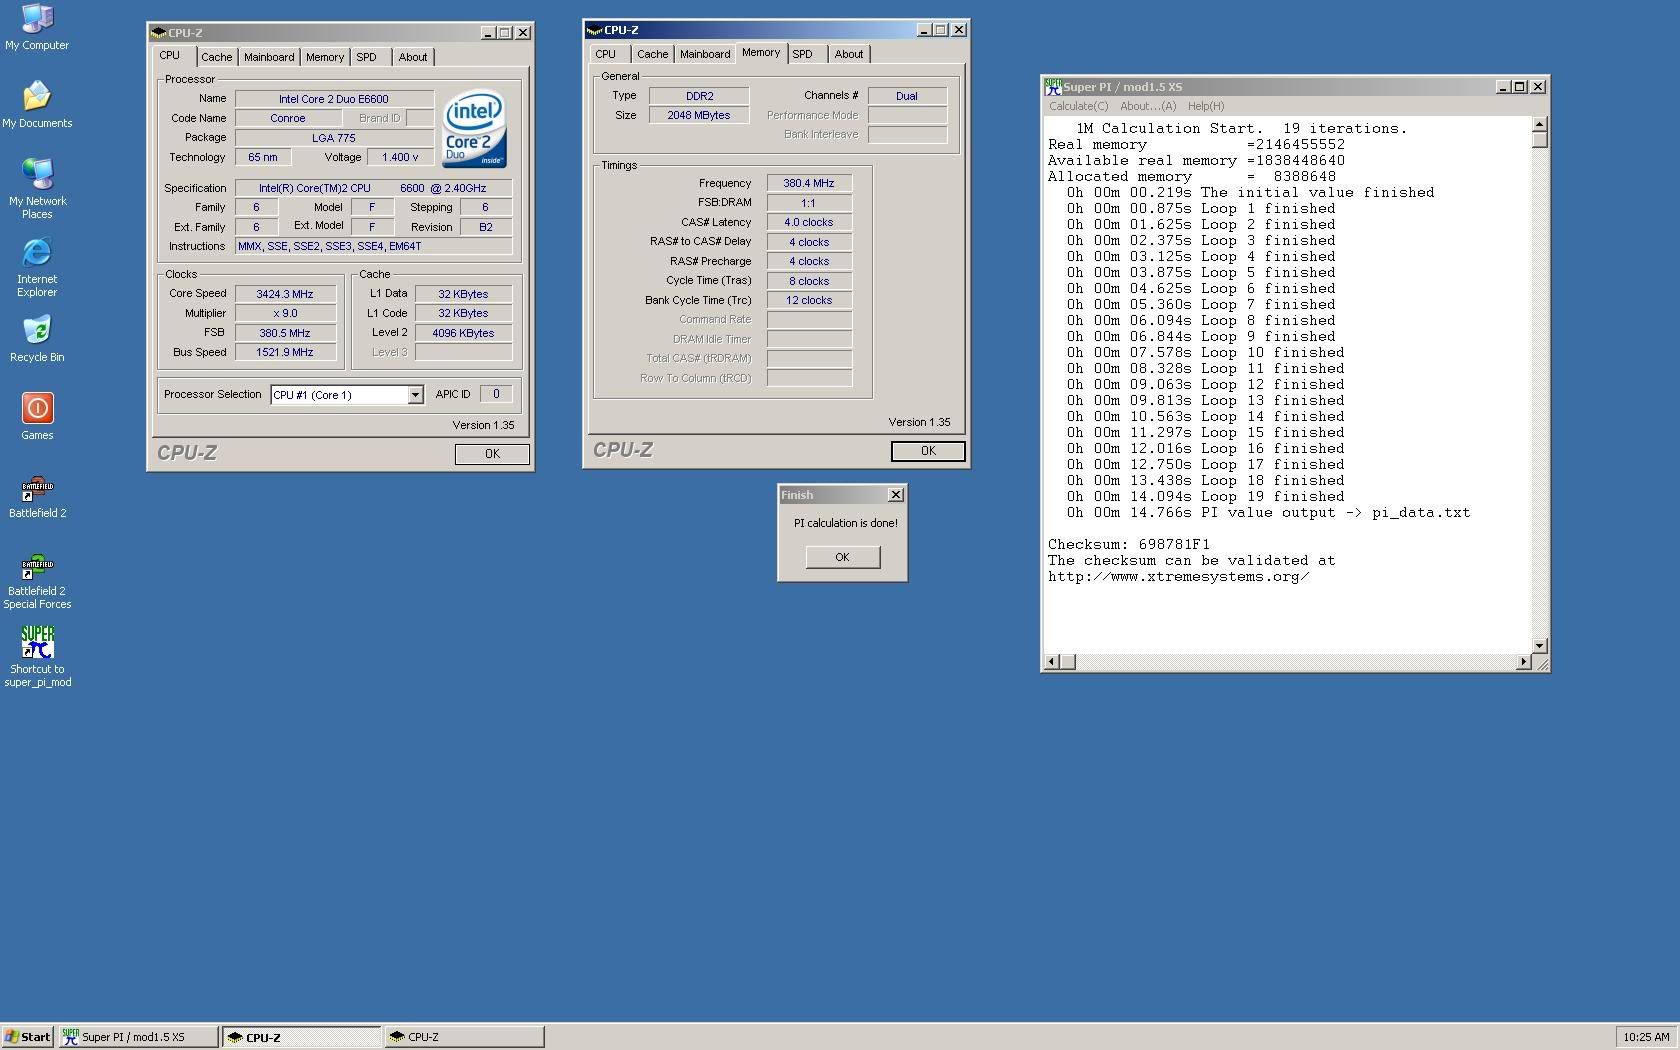Select the Super PI taskbar button
This screenshot has height=1050, width=1680.
point(138,1037)
